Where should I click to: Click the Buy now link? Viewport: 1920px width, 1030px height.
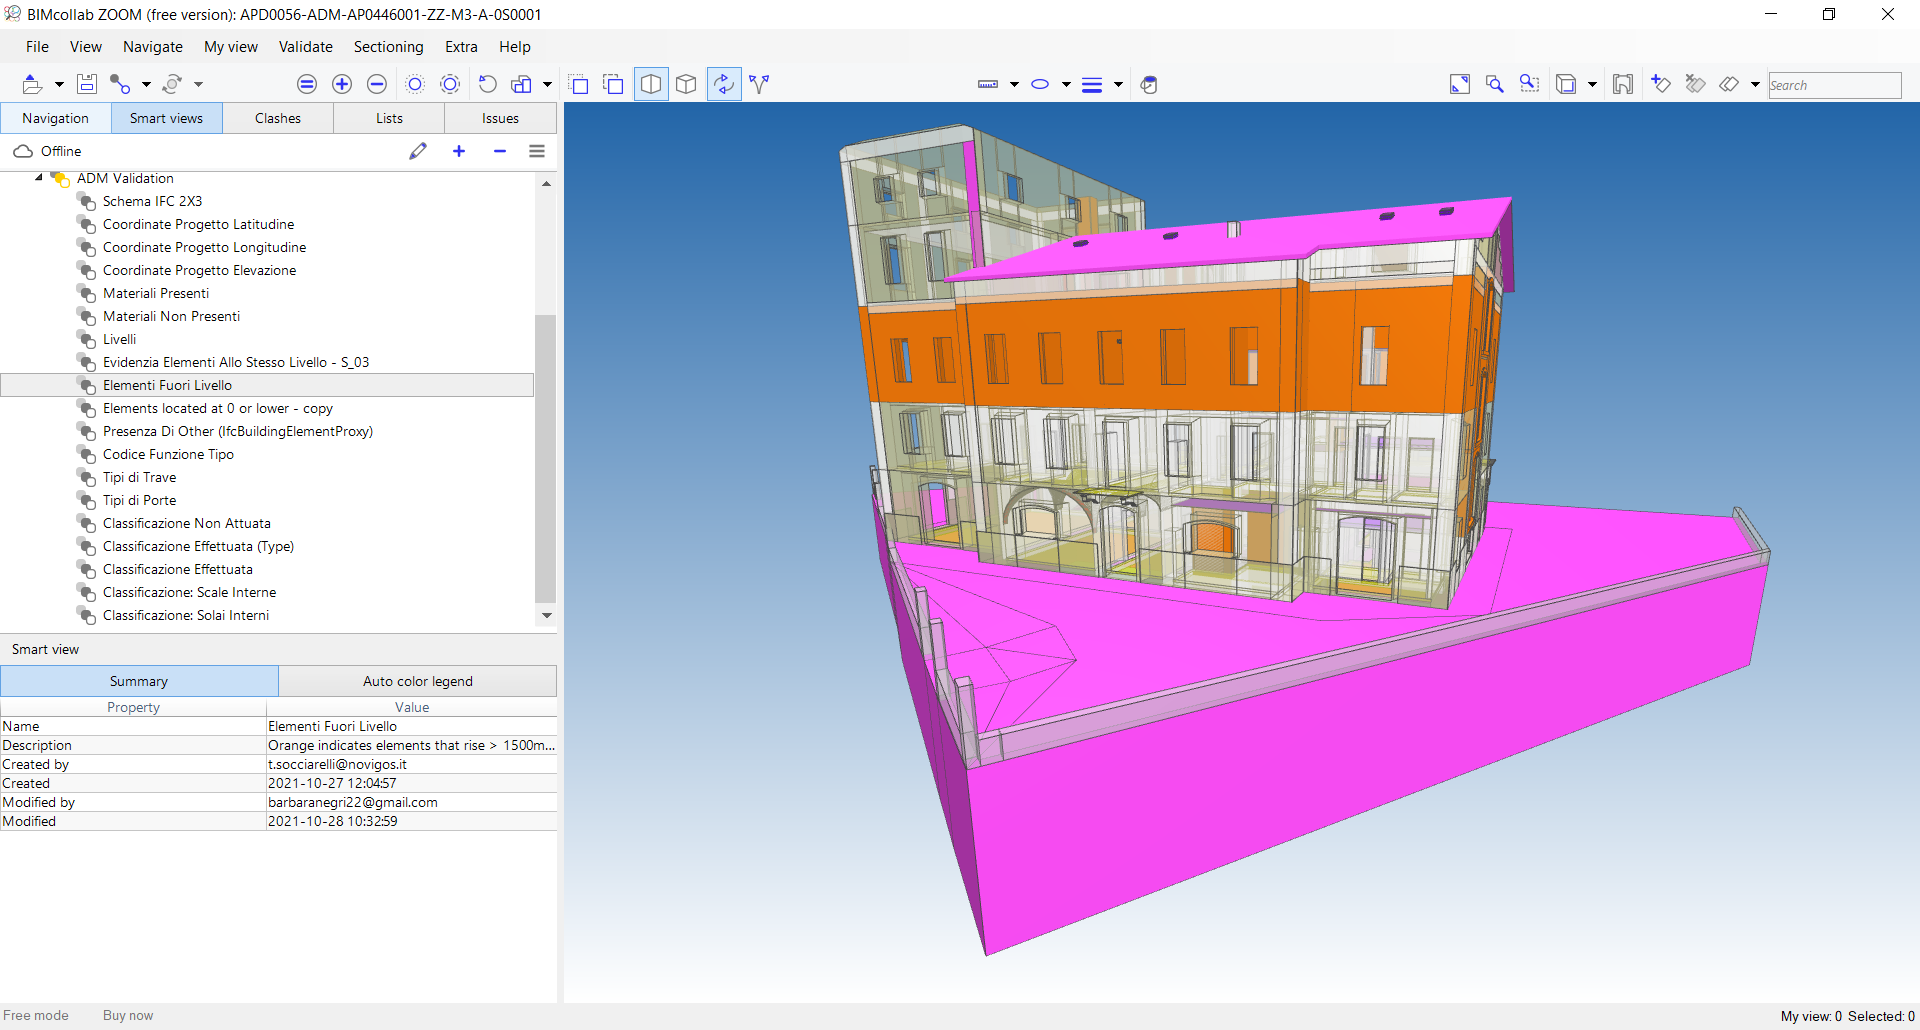point(128,1015)
